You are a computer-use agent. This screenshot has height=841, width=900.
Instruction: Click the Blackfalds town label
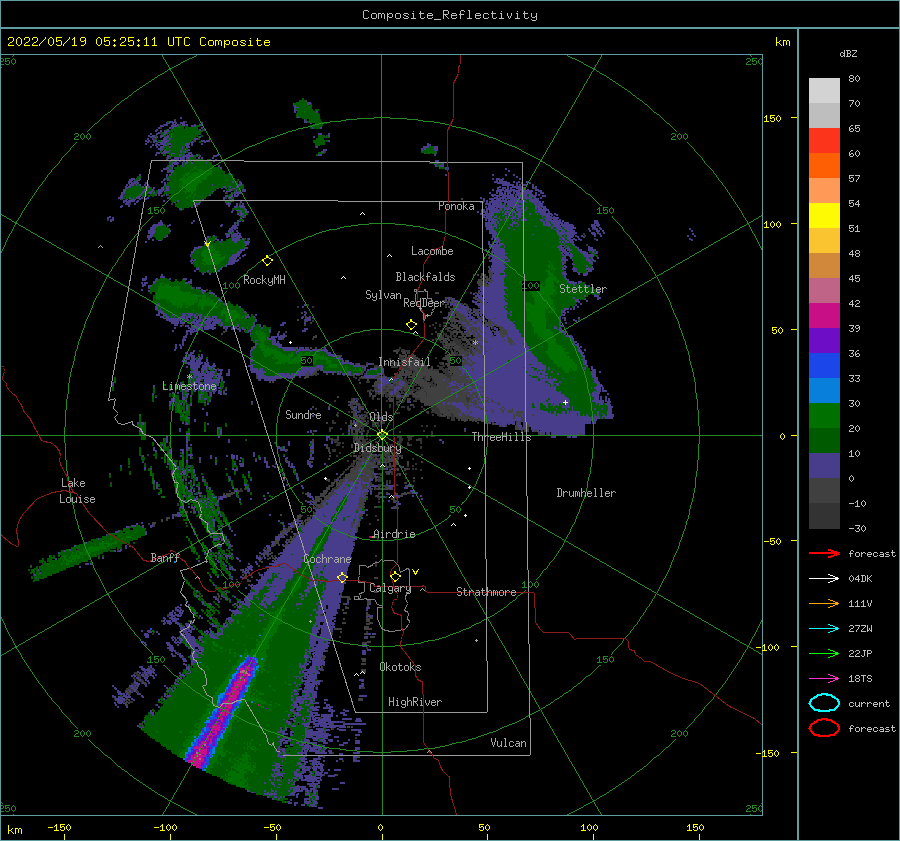pos(425,277)
